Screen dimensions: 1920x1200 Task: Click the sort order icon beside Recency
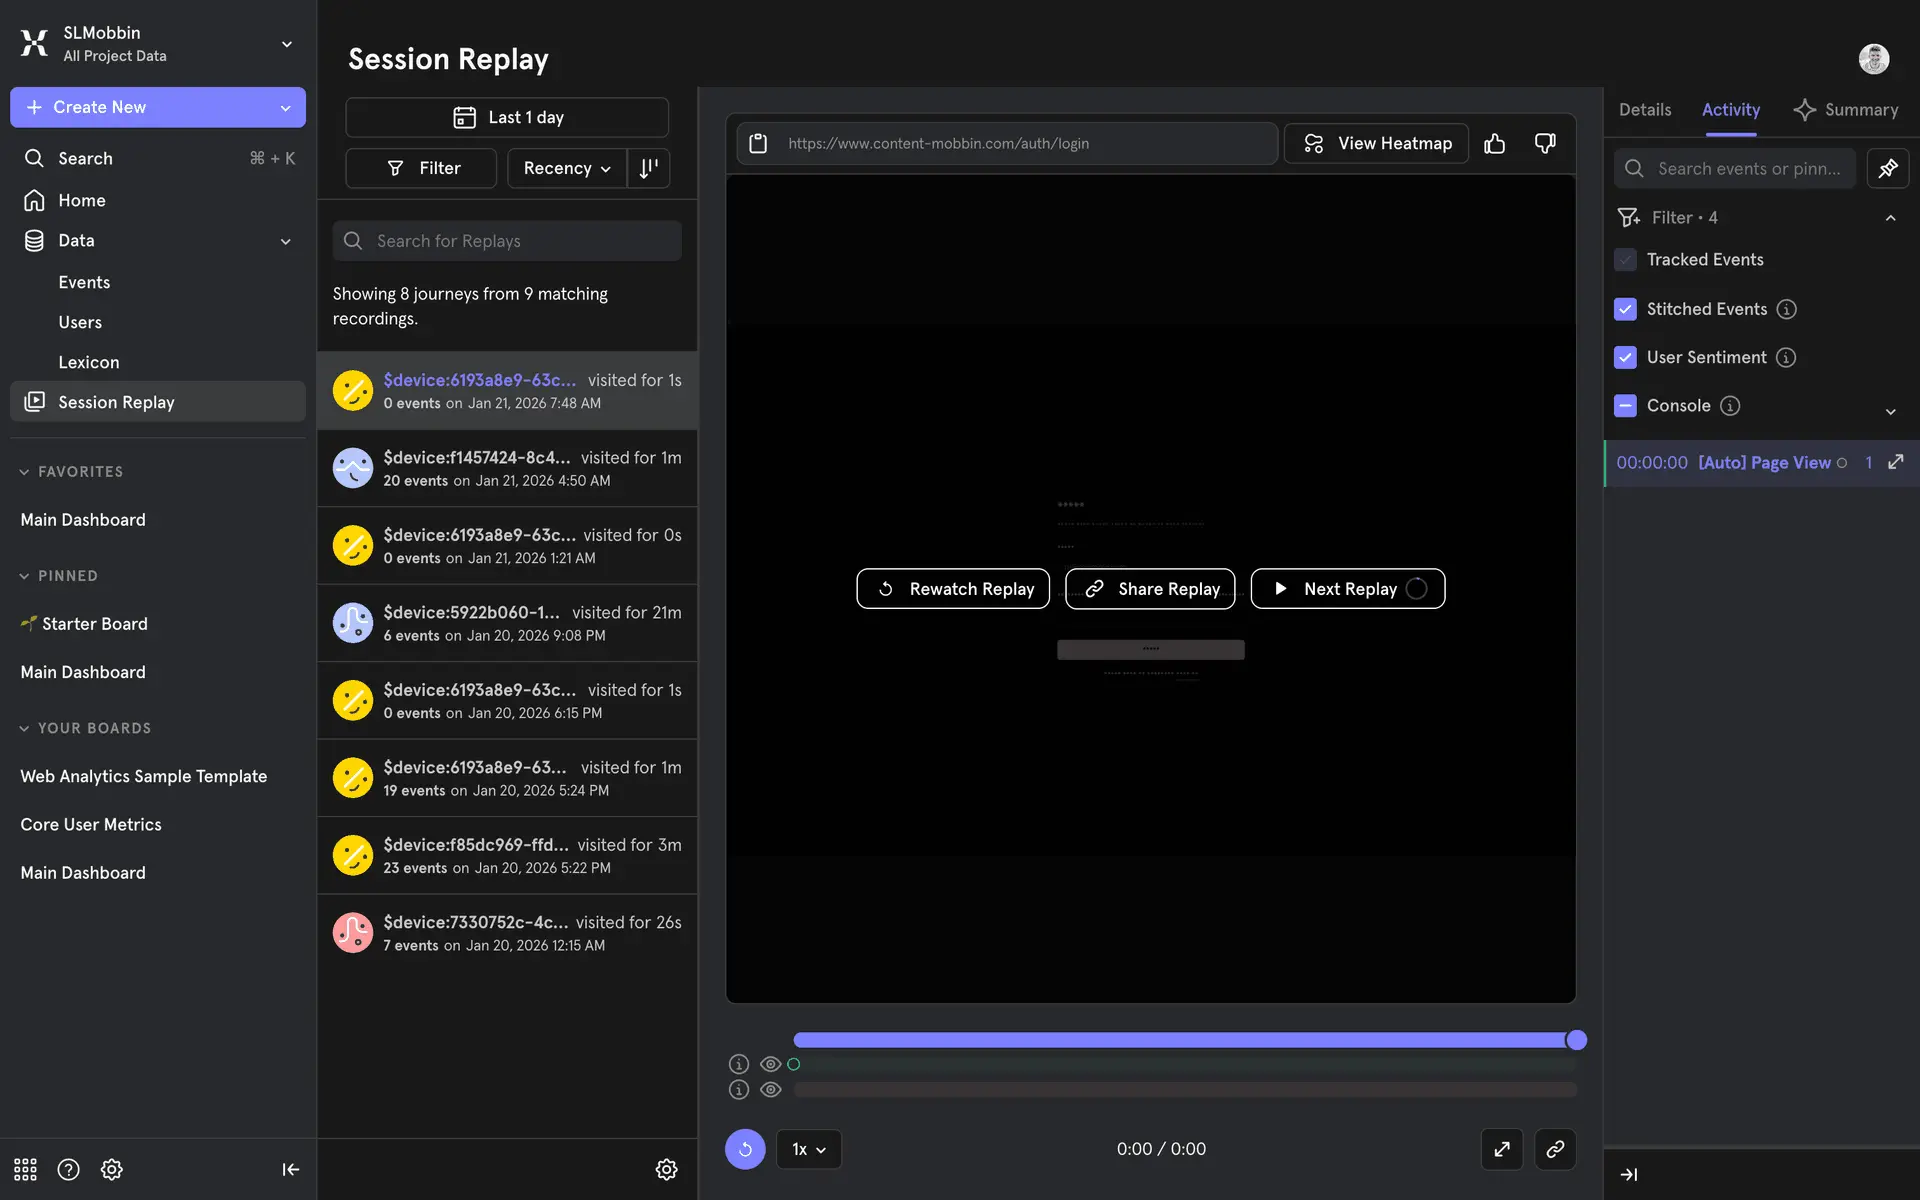(x=649, y=168)
